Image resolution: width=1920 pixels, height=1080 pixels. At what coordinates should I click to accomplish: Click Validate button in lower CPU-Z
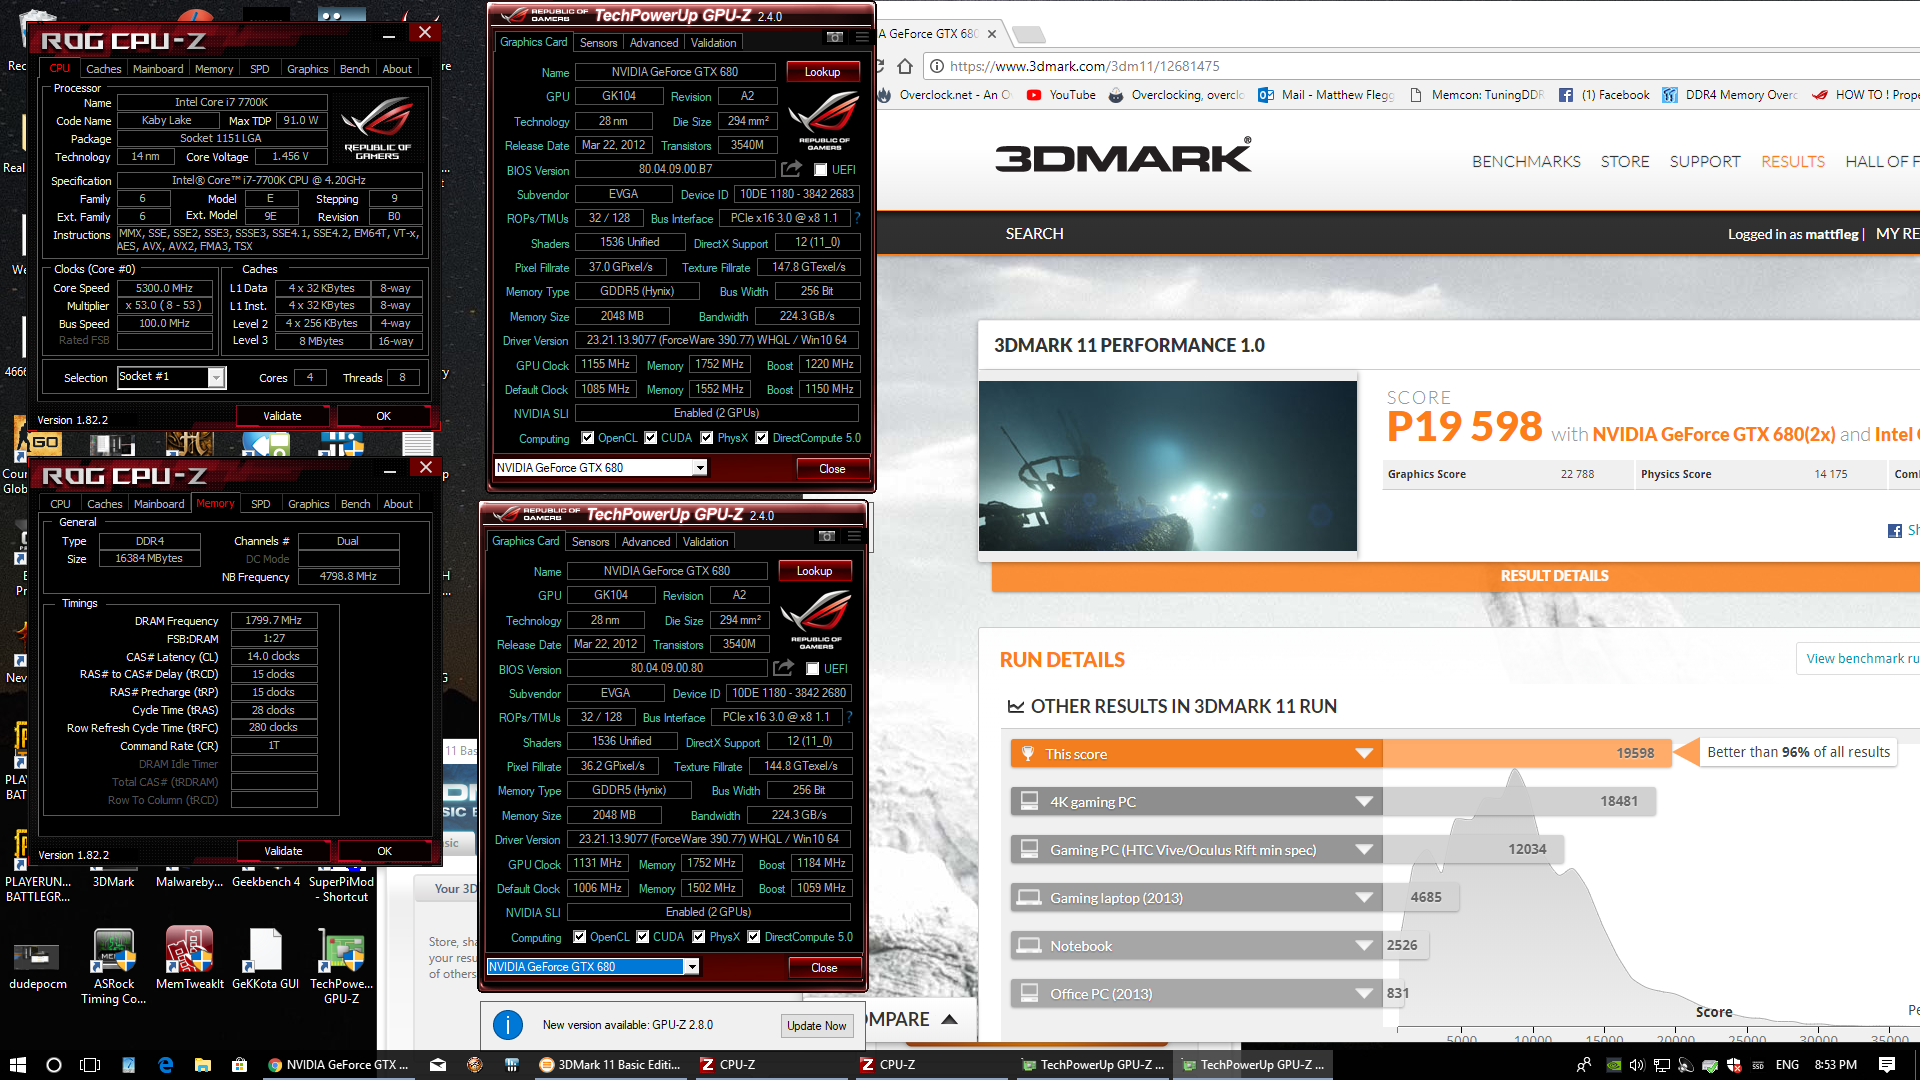[283, 851]
